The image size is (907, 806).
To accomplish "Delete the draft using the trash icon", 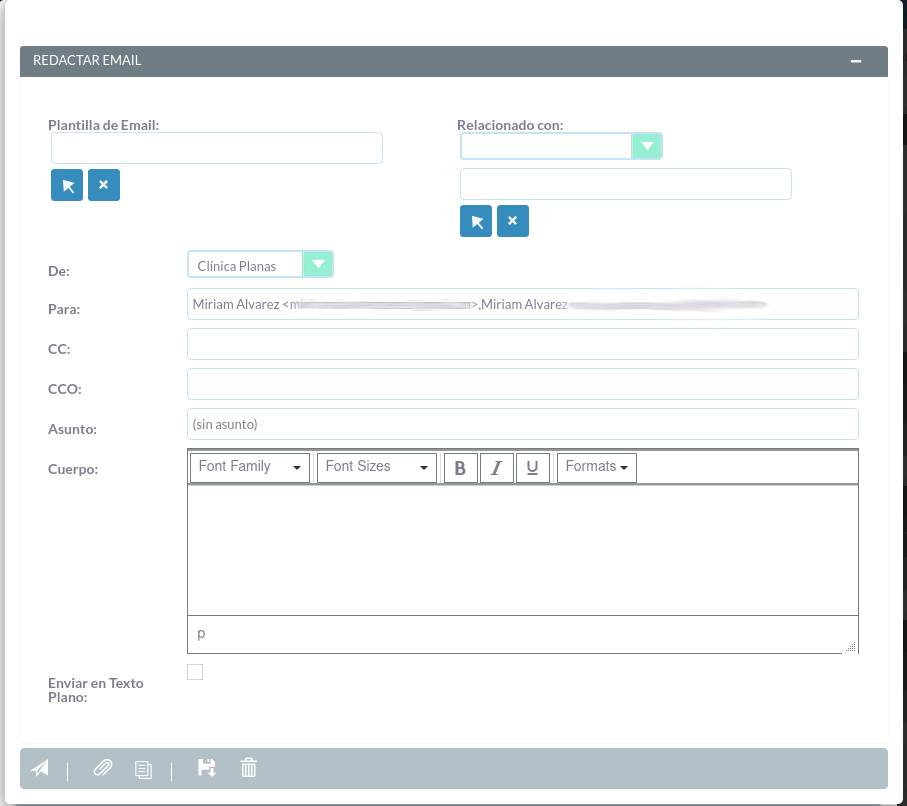I will (248, 768).
